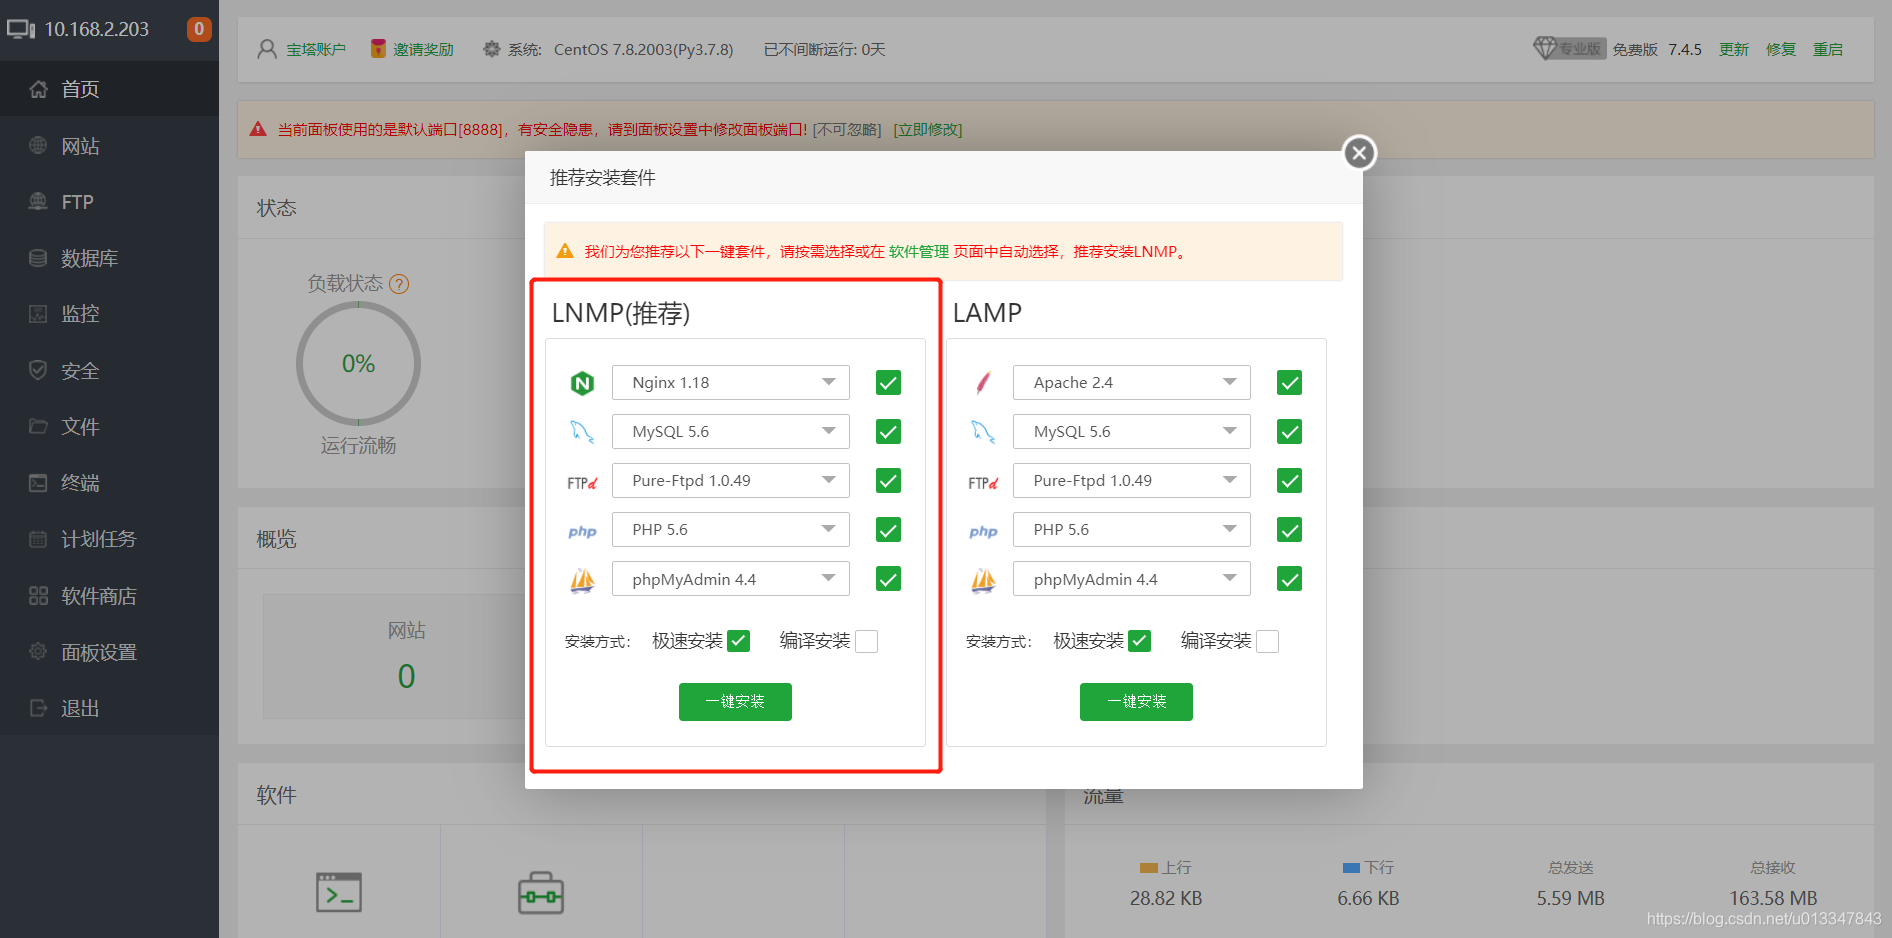Click the warning triangle in dialog notice
The width and height of the screenshot is (1892, 938).
(x=565, y=251)
